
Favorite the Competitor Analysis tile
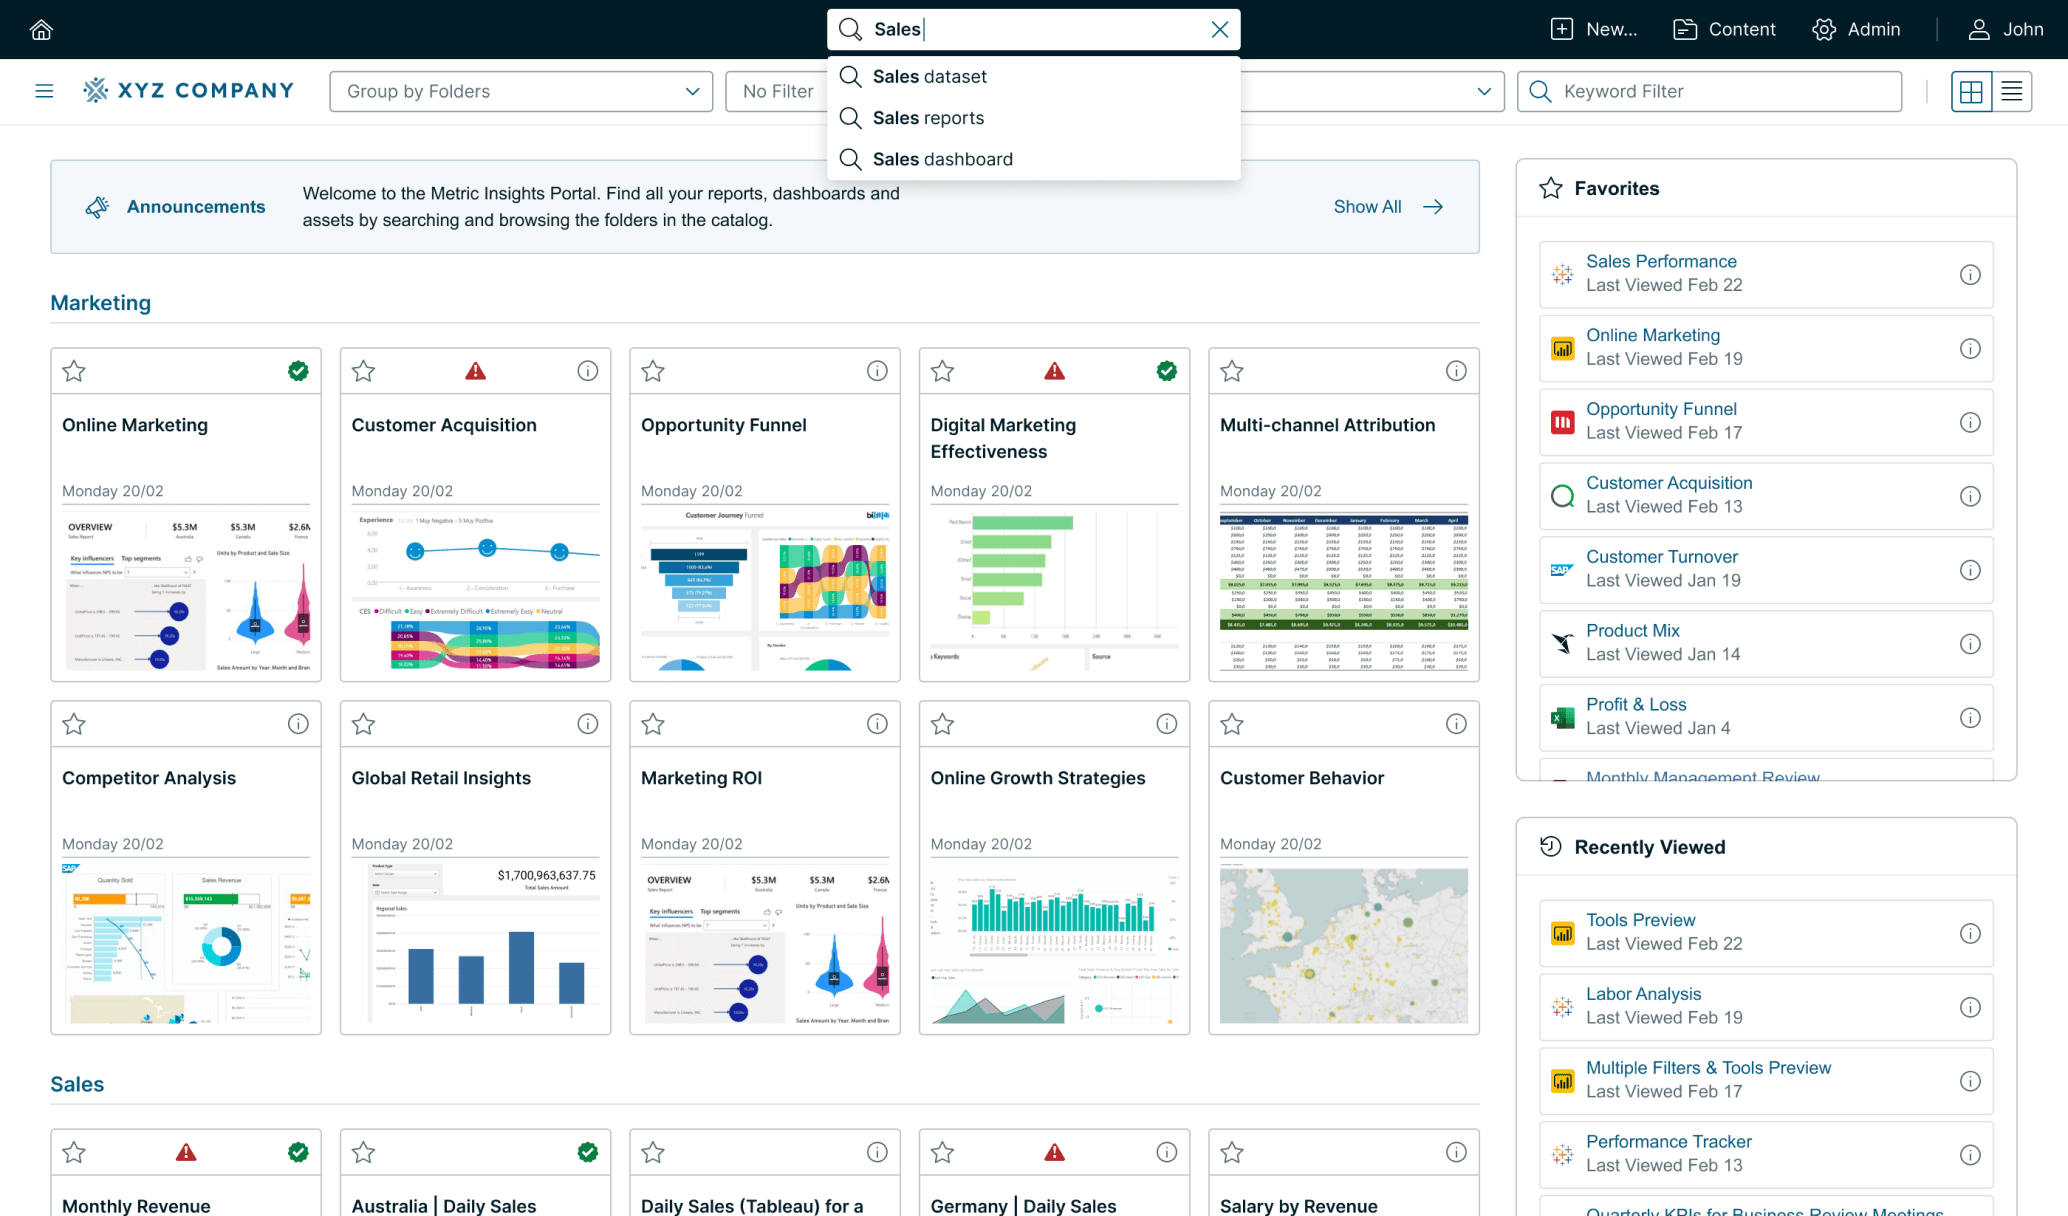[x=74, y=724]
